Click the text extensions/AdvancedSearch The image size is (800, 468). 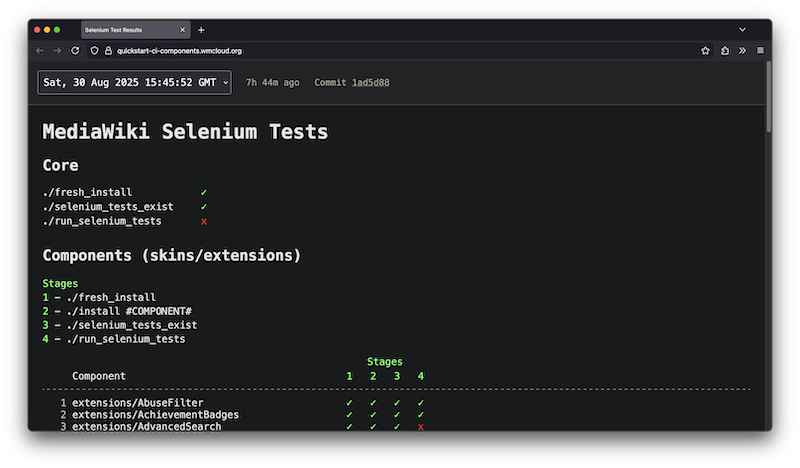(x=146, y=426)
